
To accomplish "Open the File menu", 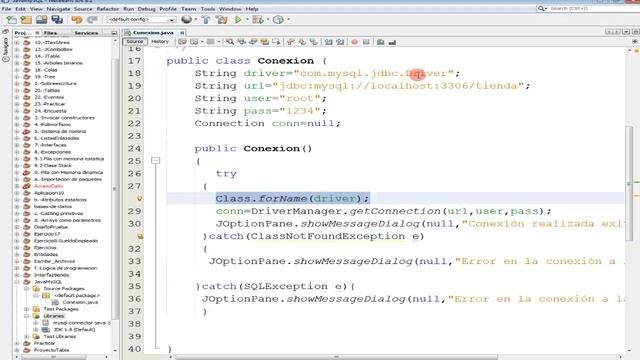I will pos(7,9).
